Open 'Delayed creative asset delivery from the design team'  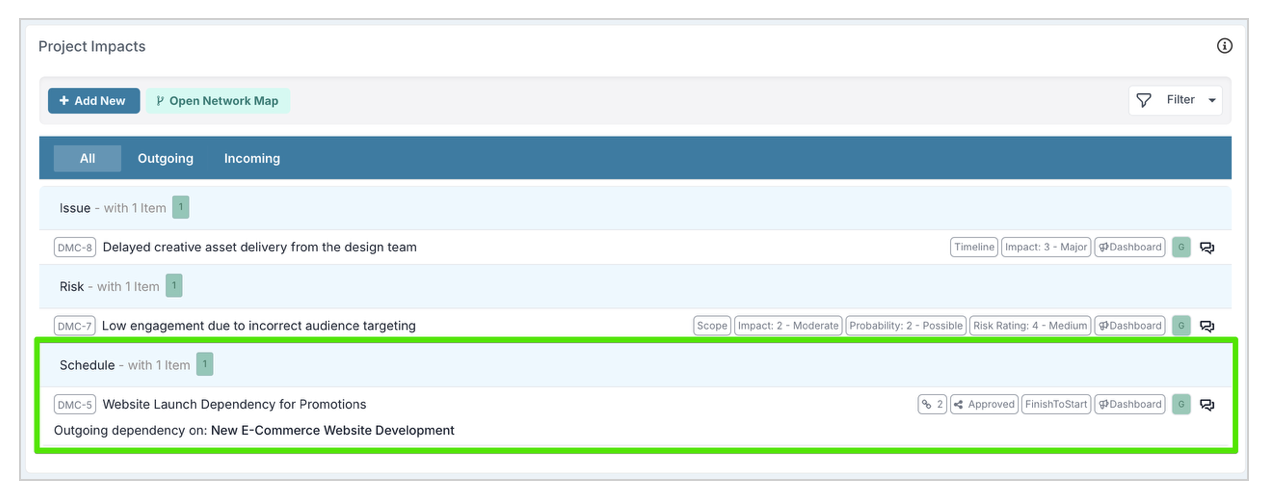coord(260,247)
